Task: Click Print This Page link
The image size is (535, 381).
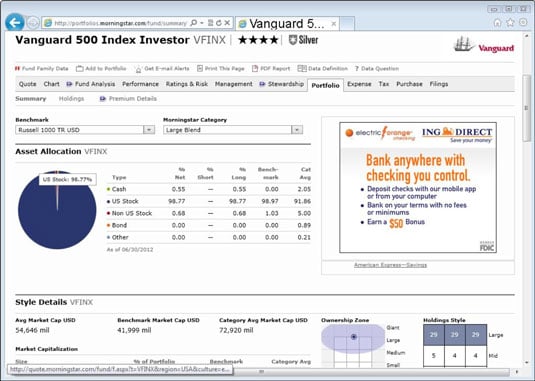Action: [x=221, y=69]
